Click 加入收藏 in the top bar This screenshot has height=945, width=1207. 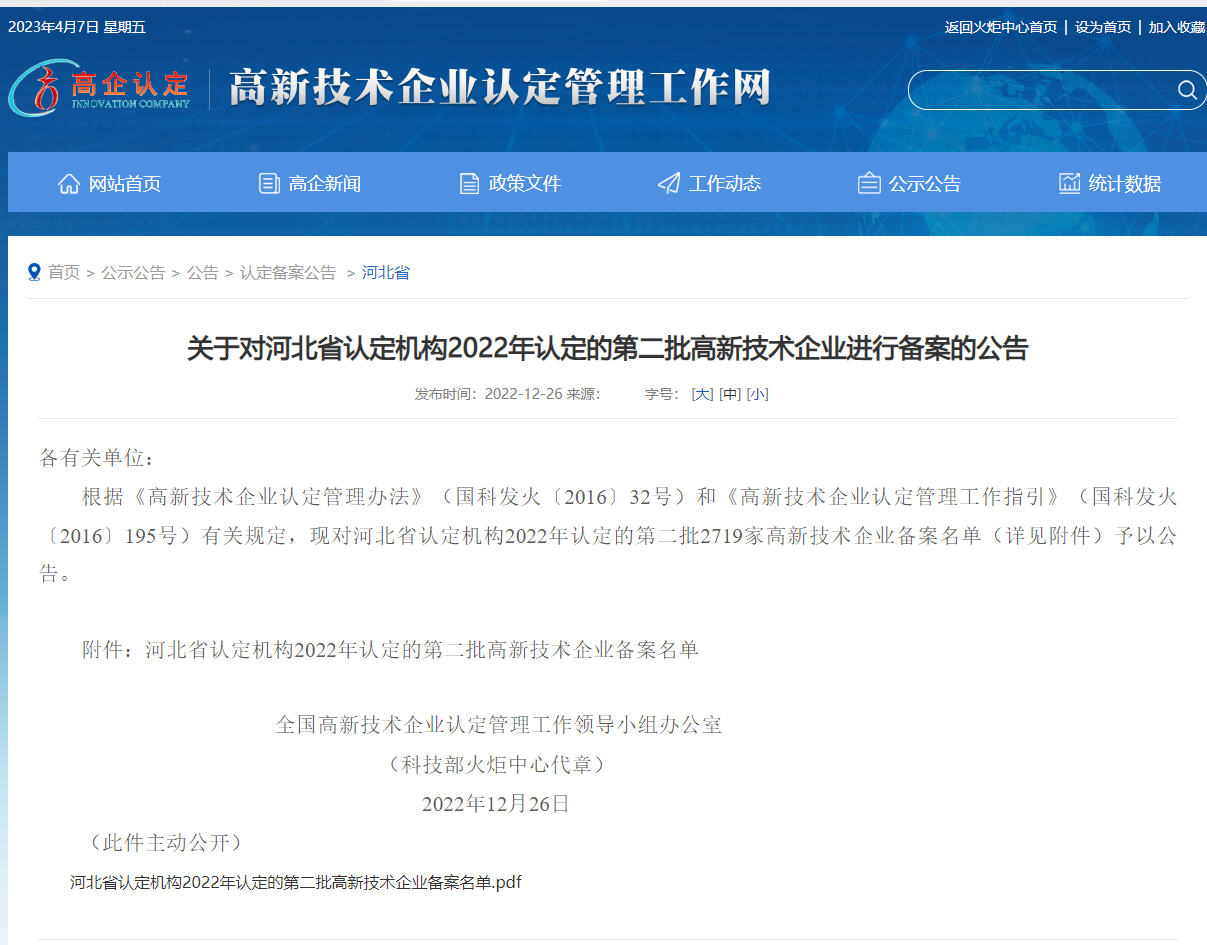tap(1176, 27)
